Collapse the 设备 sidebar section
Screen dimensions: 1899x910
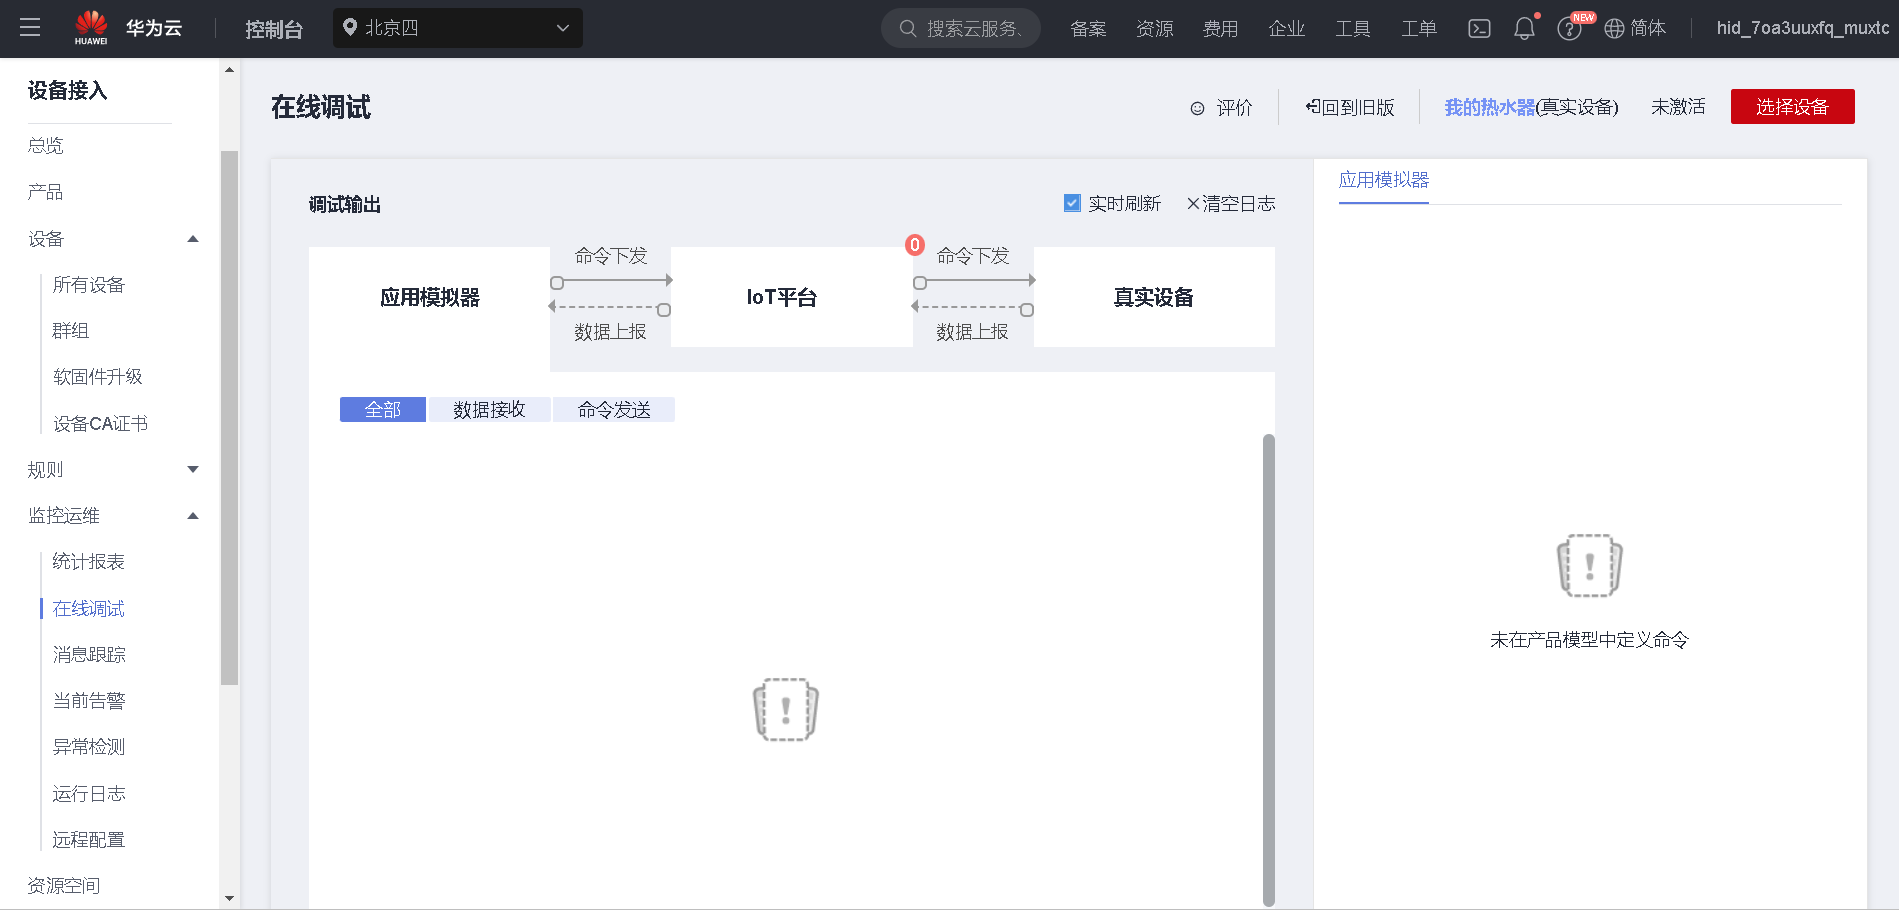tap(193, 239)
